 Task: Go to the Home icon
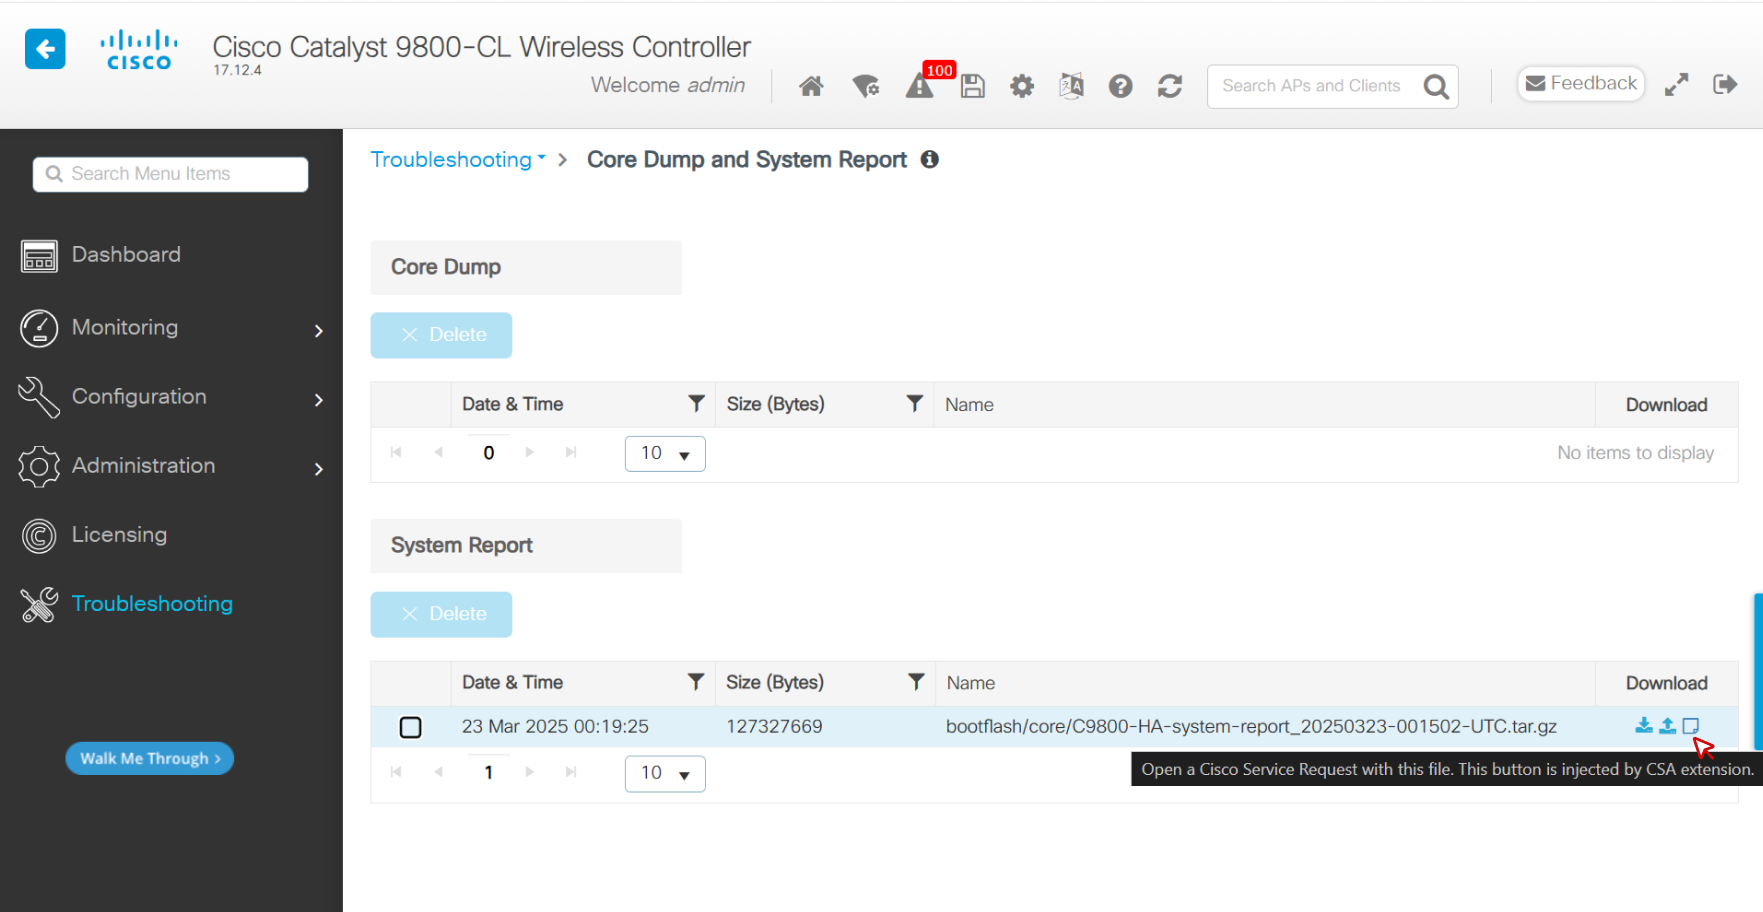[811, 86]
